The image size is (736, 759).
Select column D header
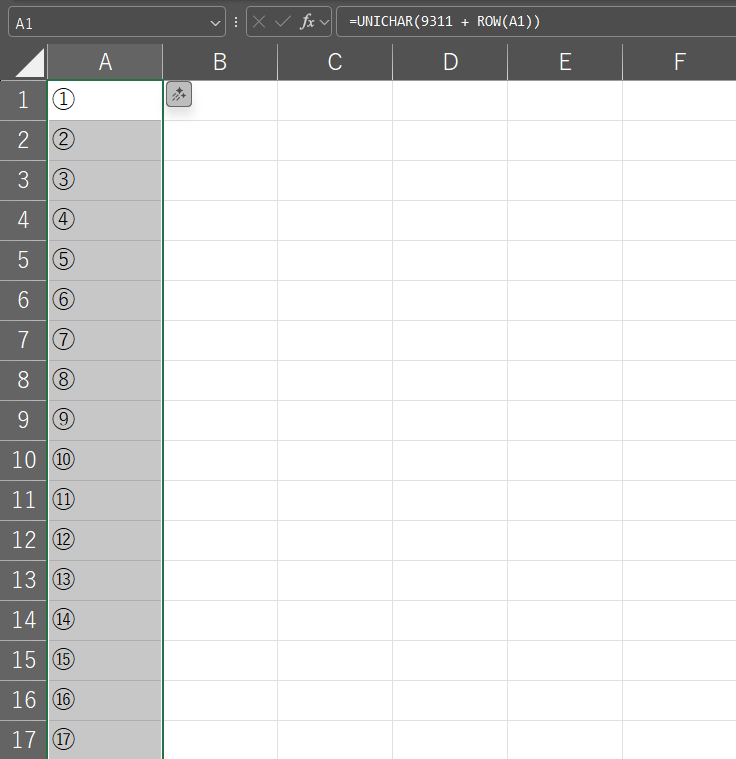(x=450, y=62)
